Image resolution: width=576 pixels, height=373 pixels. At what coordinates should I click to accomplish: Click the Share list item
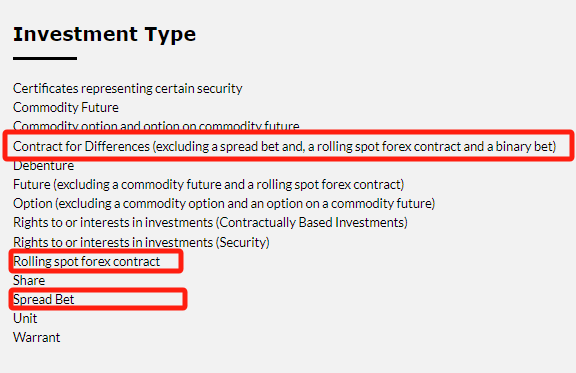29,281
